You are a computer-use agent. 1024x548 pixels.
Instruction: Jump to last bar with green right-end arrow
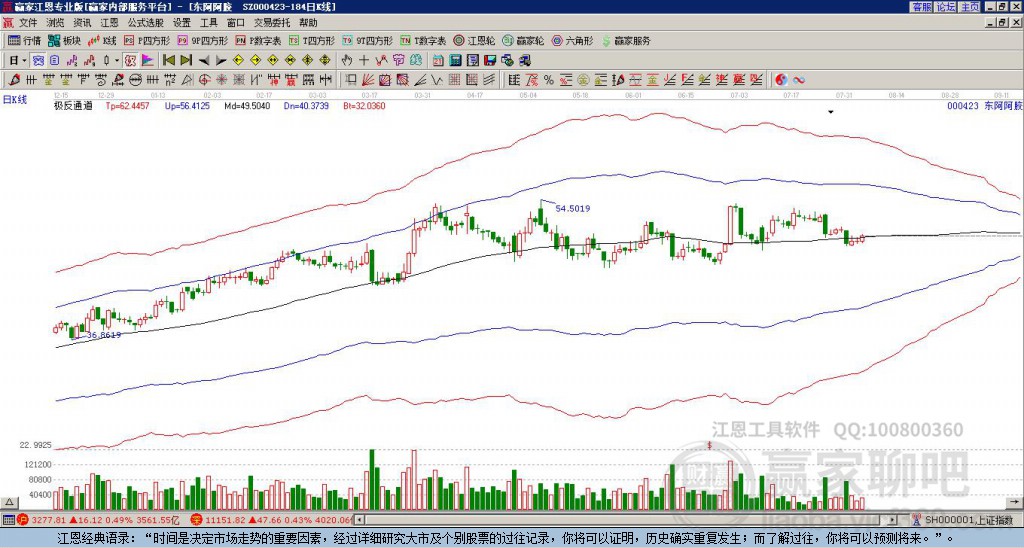[186, 61]
